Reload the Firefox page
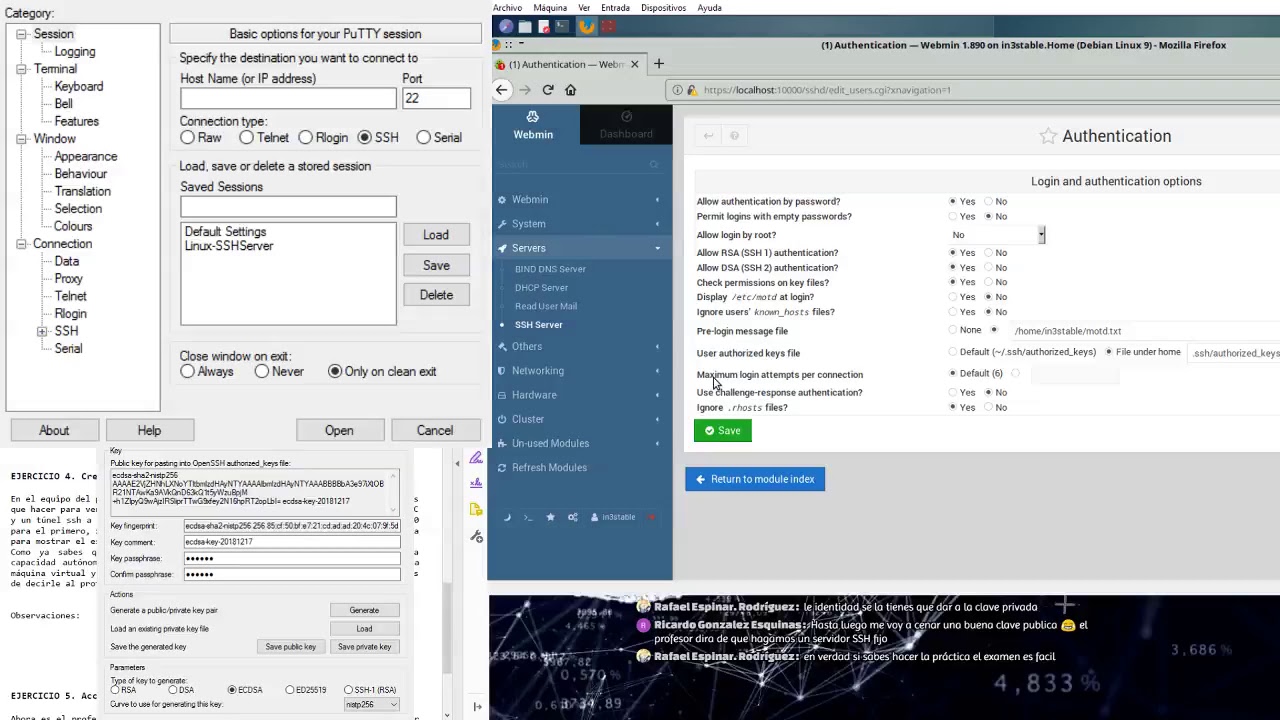Screen dimensions: 1280x720 (548, 90)
